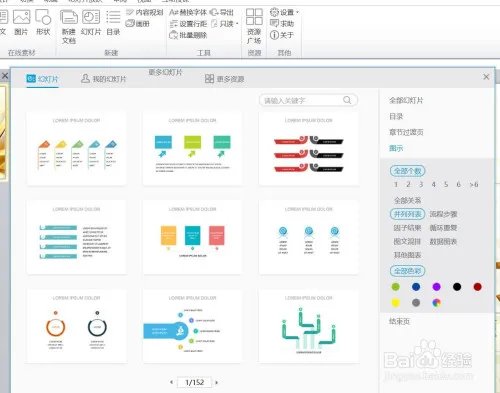Click the 幻灯片 ribbon icon in the 新建 group
Image resolution: width=500 pixels, height=393 pixels.
coord(91,23)
